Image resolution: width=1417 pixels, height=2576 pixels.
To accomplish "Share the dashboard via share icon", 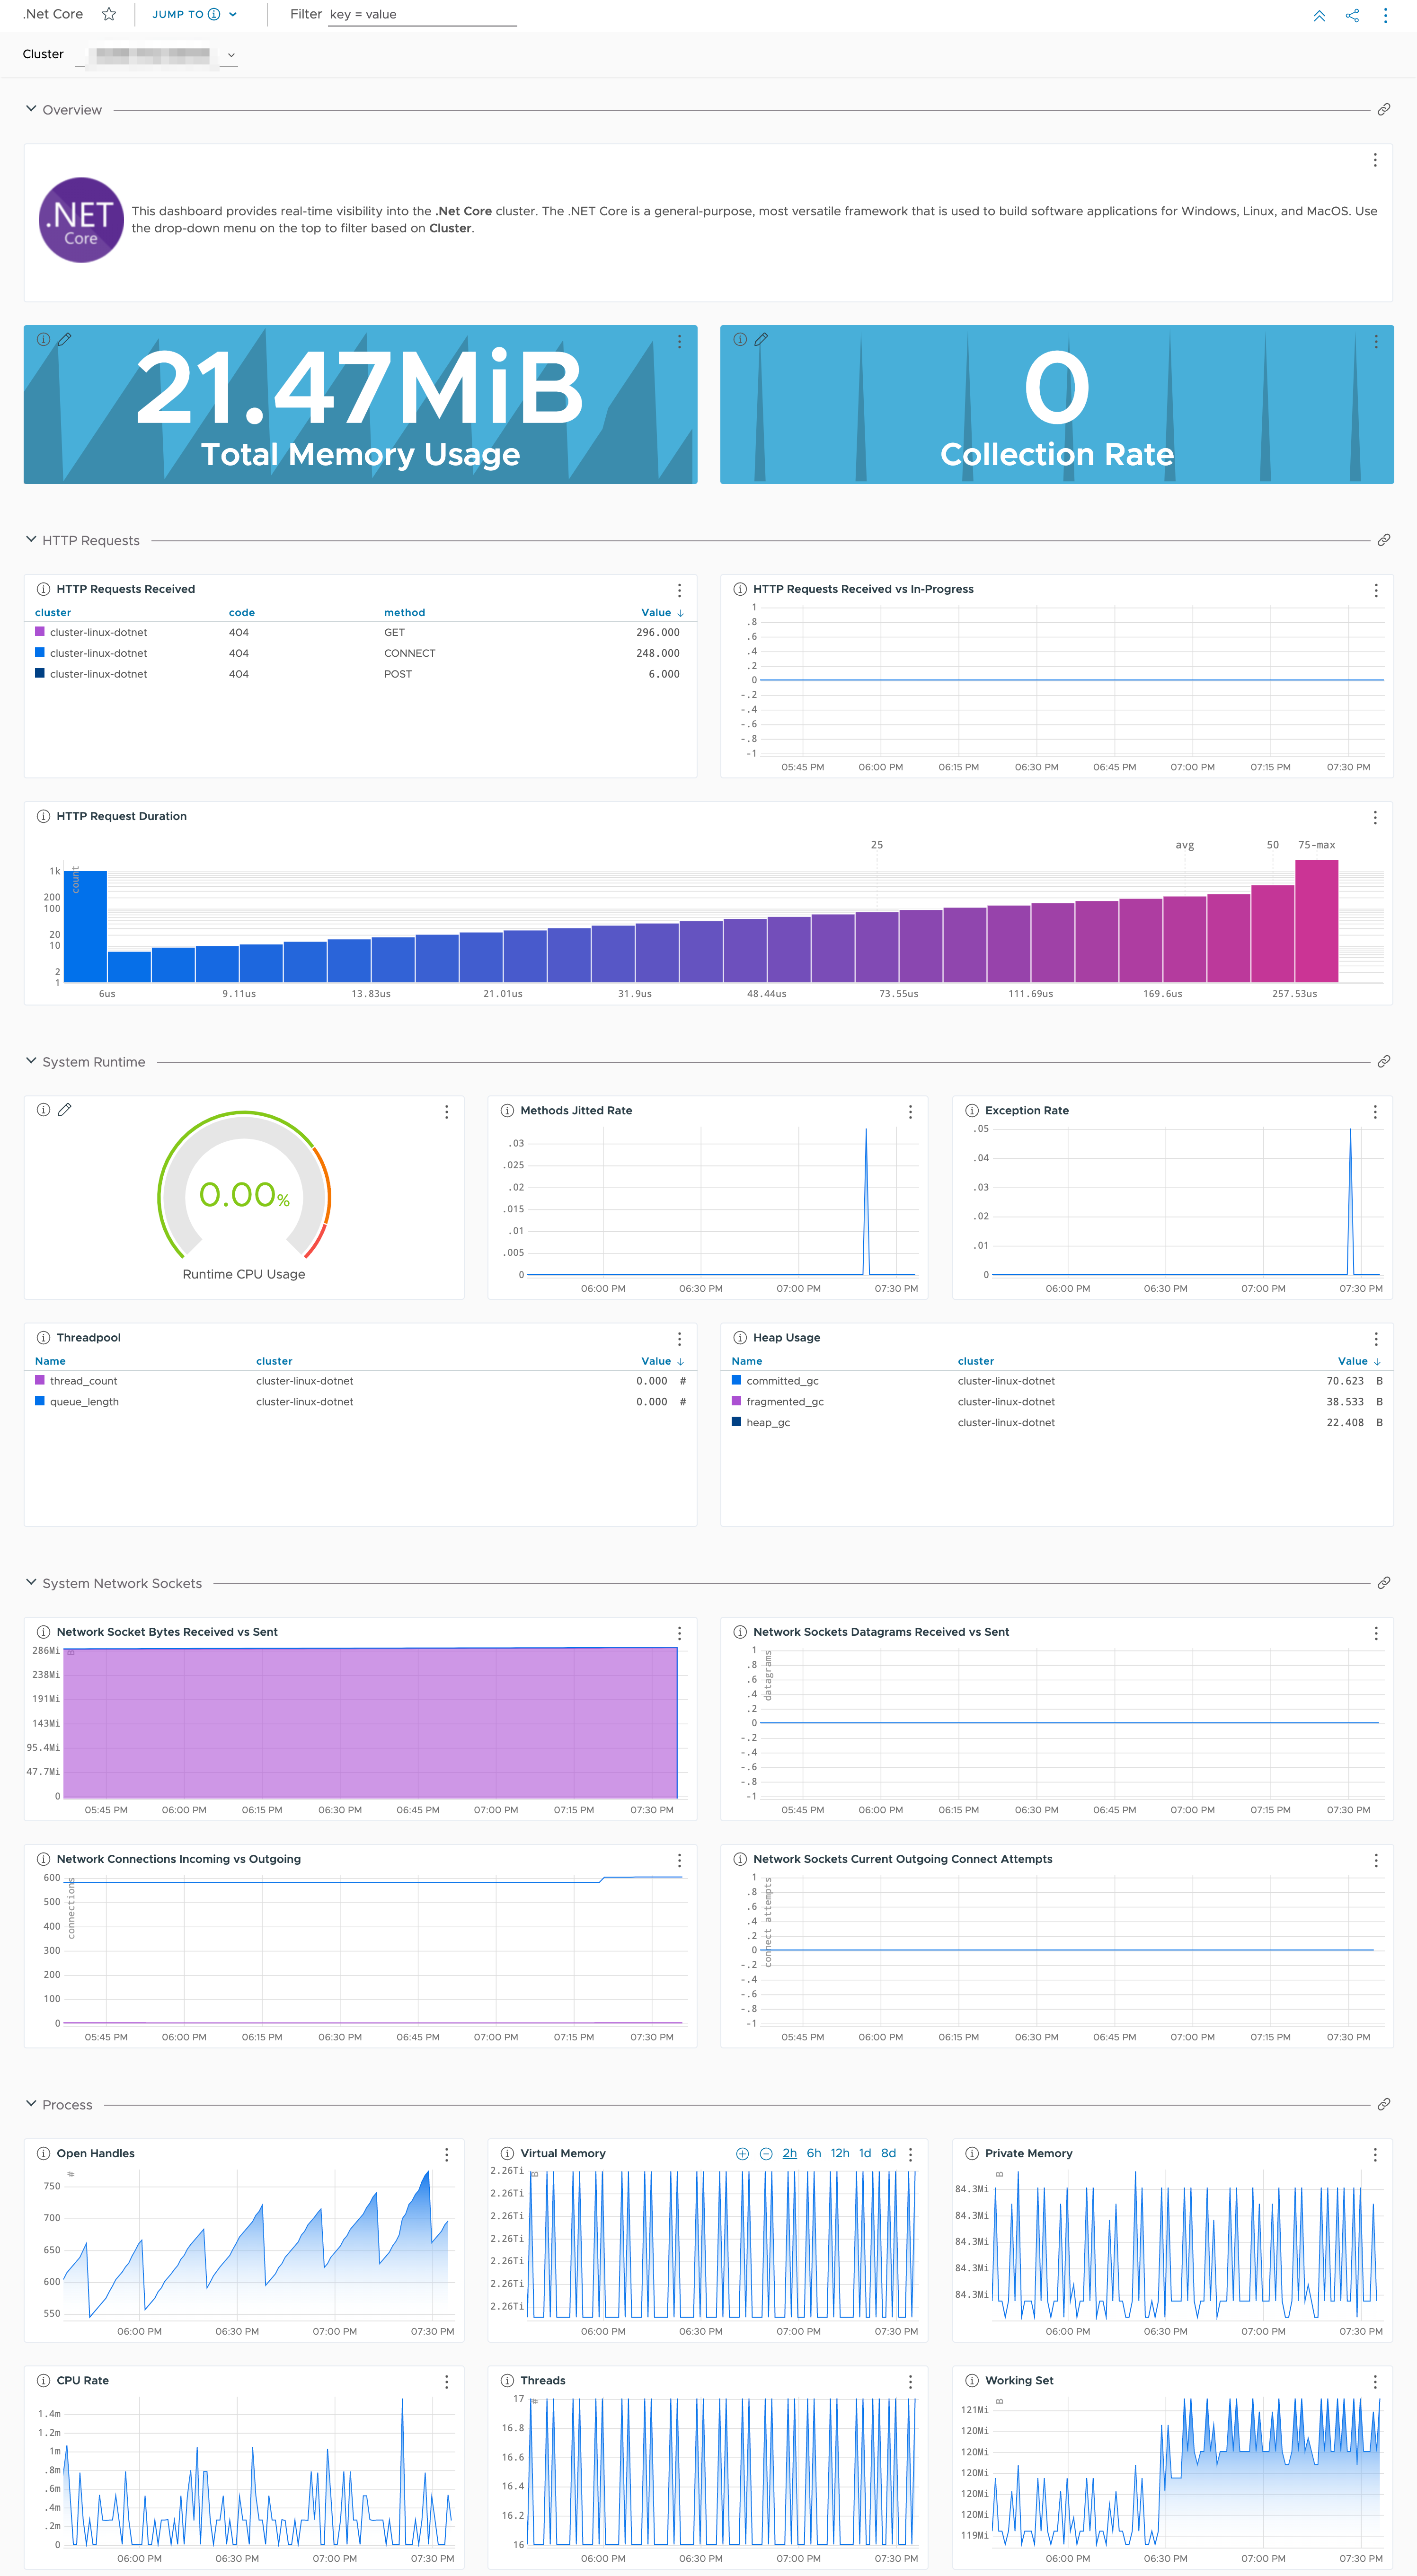I will [1352, 15].
